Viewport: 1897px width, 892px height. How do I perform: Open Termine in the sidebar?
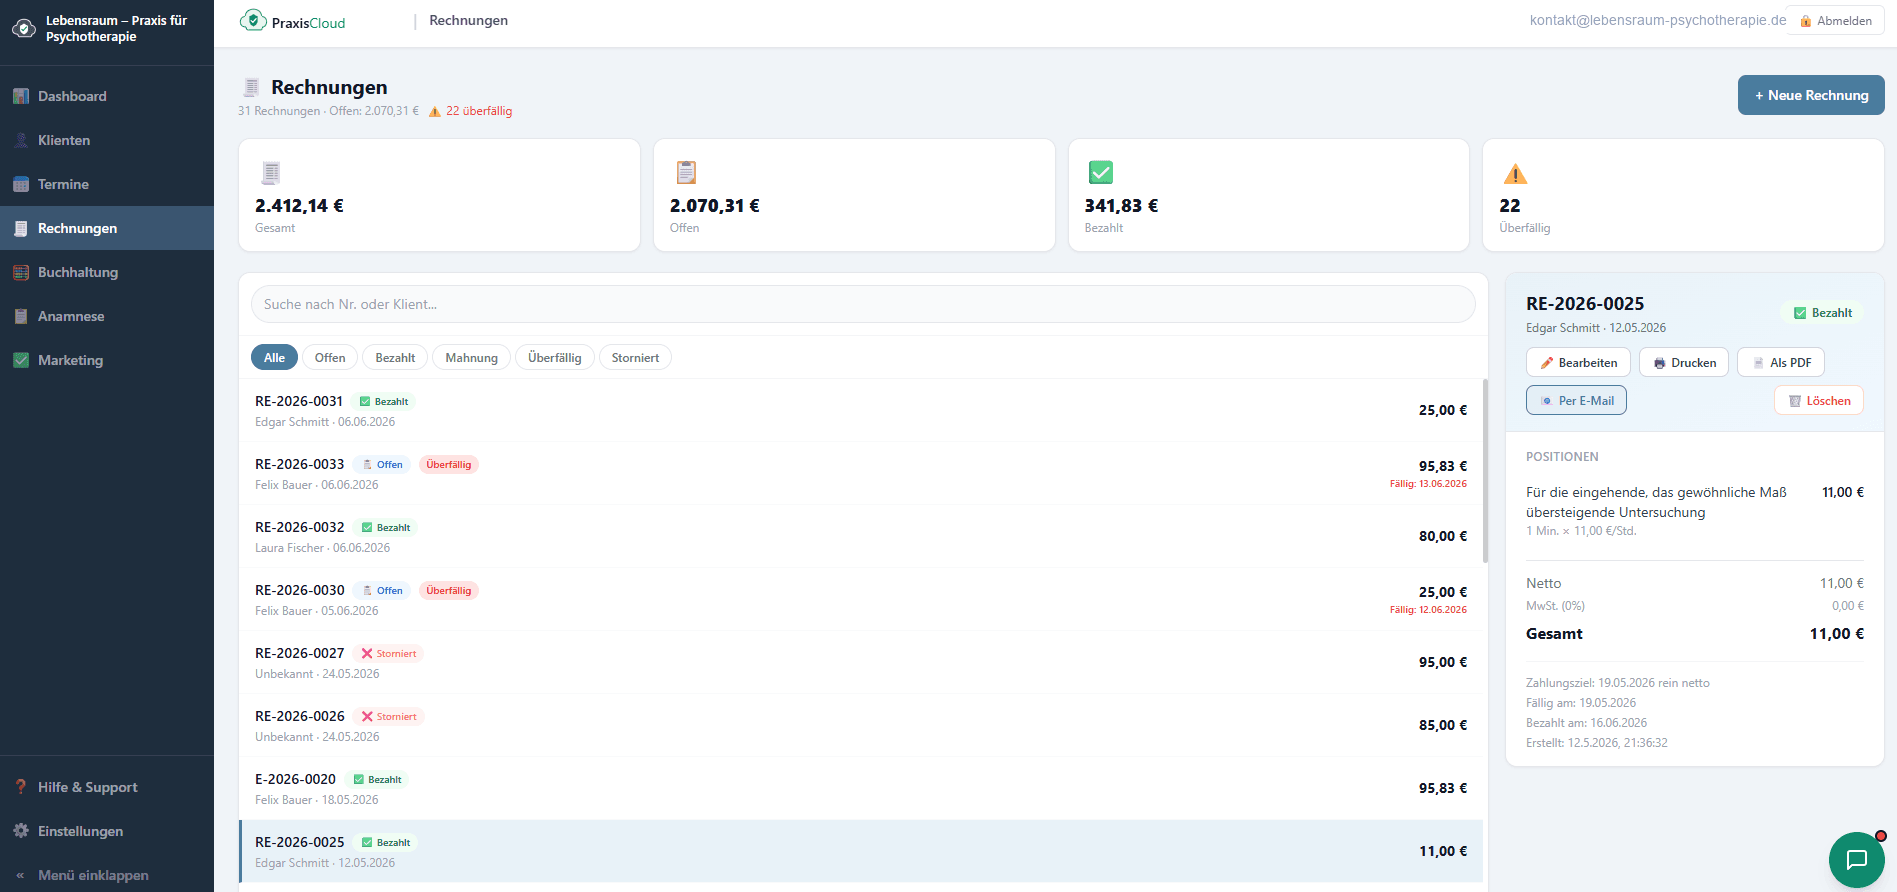[x=107, y=184]
